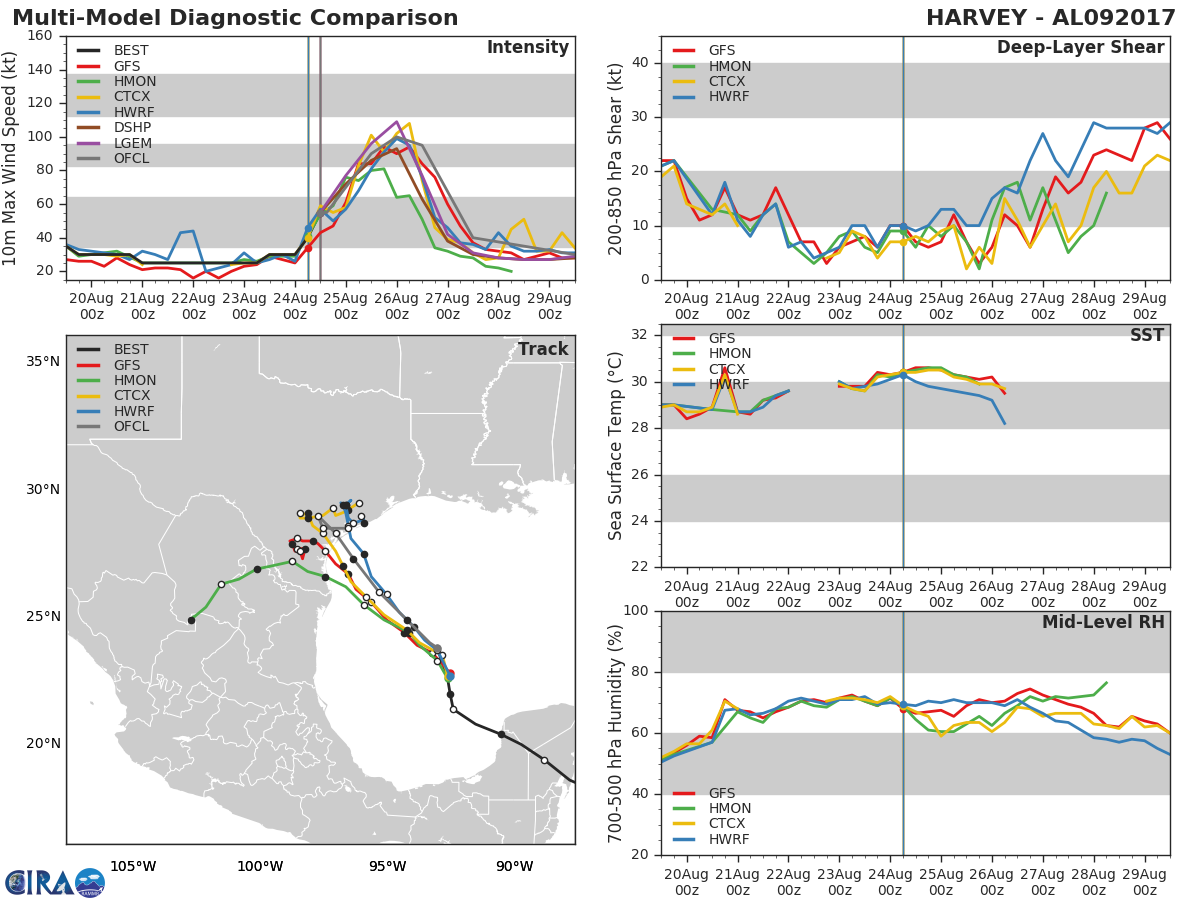Click the Intensity panel title

528,48
